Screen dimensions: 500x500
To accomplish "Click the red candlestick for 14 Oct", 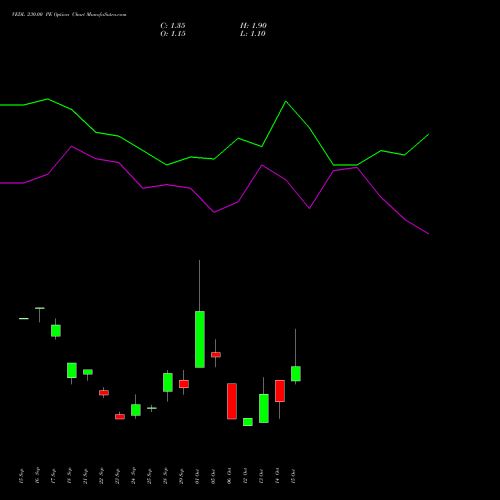I will [x=280, y=391].
